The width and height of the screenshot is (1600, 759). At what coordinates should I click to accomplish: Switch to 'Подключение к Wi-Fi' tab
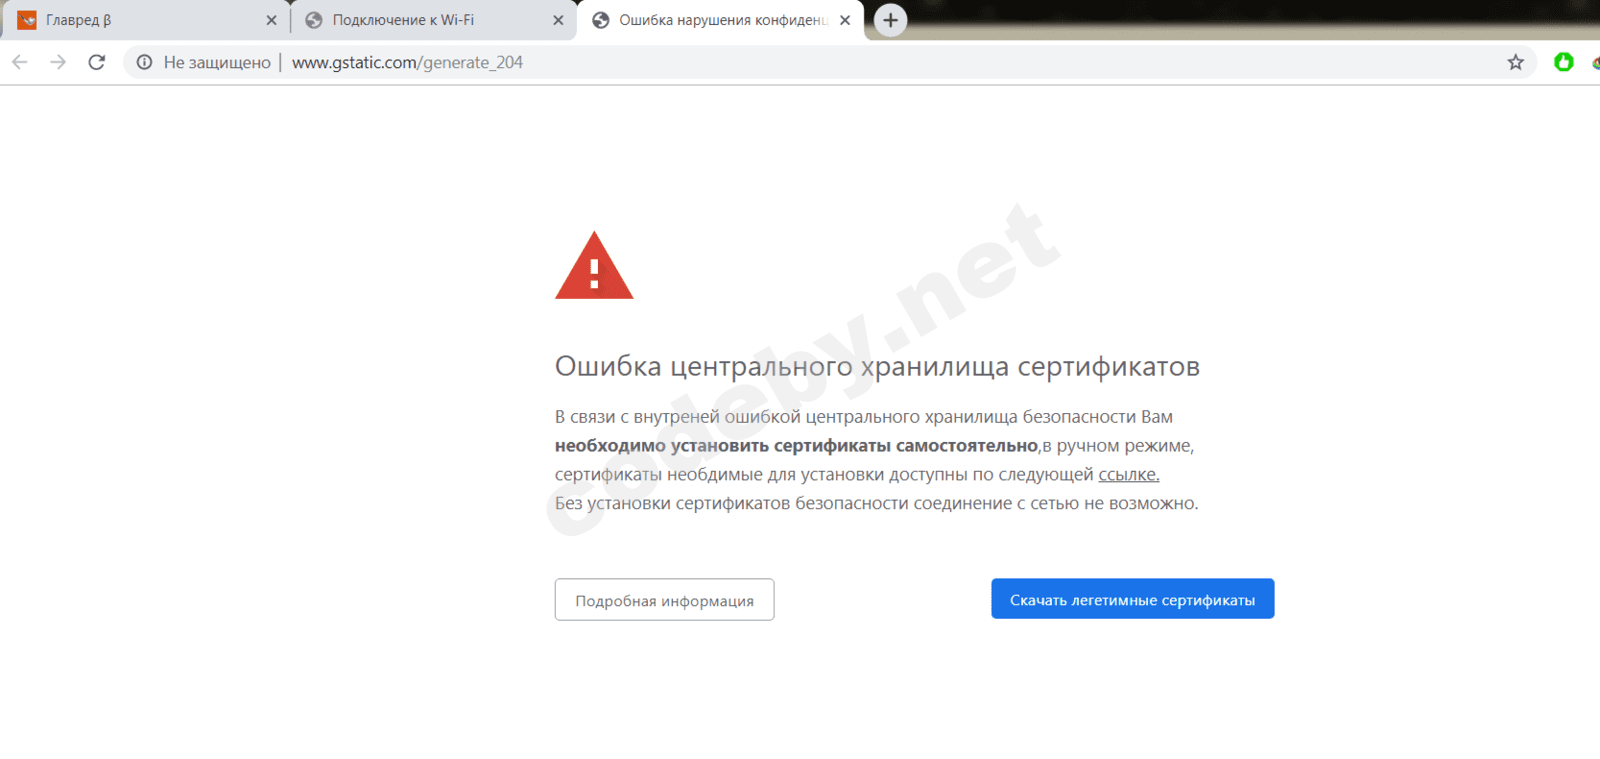(x=432, y=20)
